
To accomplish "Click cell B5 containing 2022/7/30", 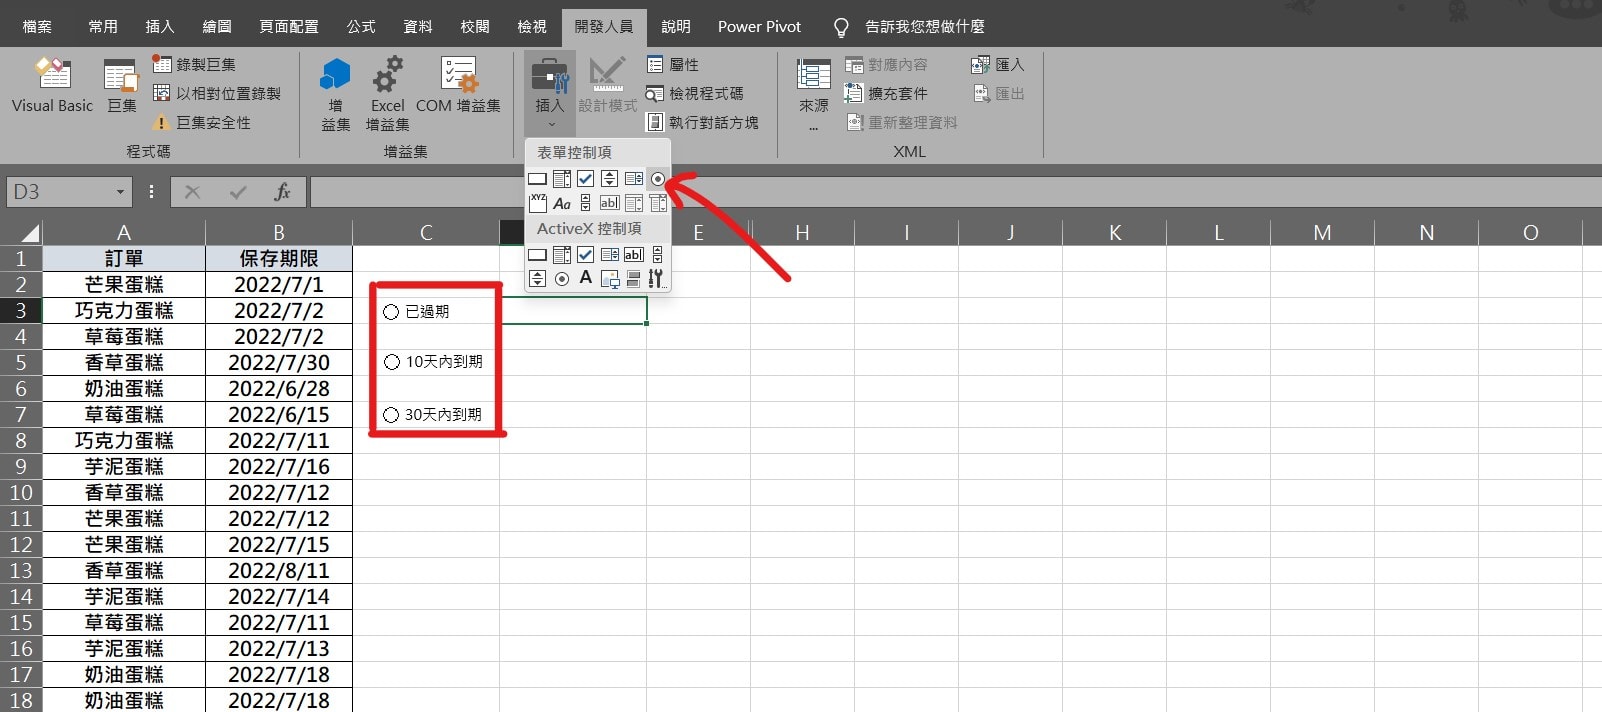I will point(278,363).
